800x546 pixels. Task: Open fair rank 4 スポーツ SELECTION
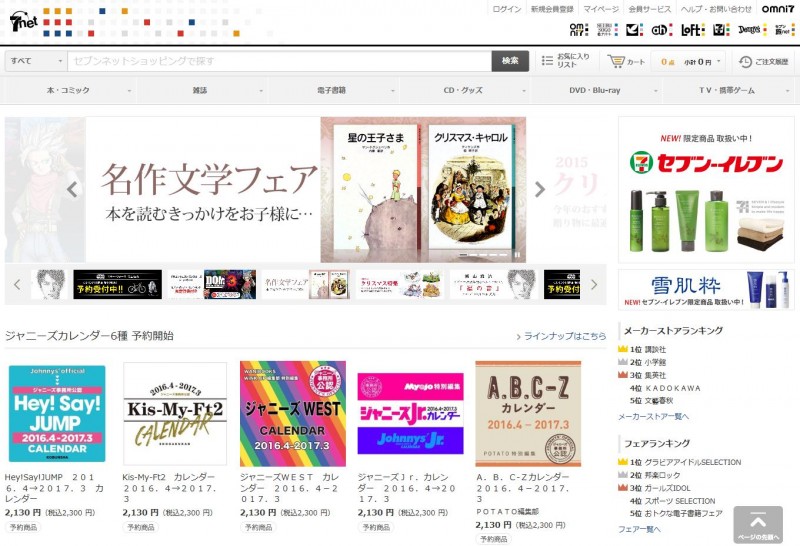pyautogui.click(x=680, y=501)
